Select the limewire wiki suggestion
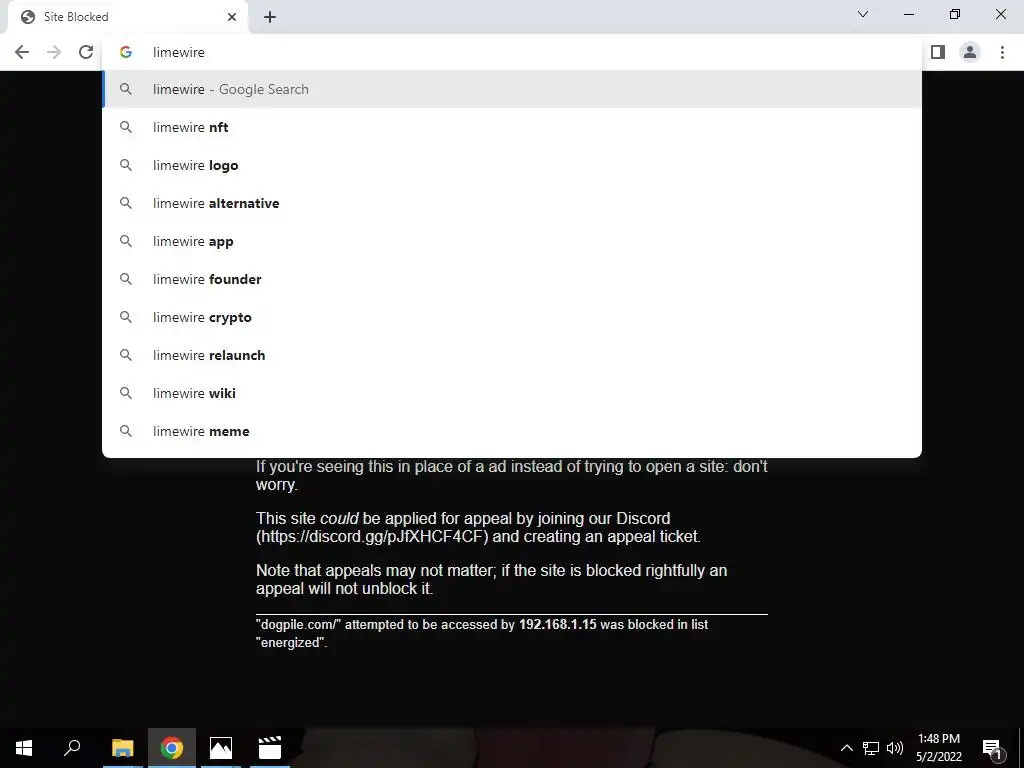The height and width of the screenshot is (768, 1024). [512, 392]
